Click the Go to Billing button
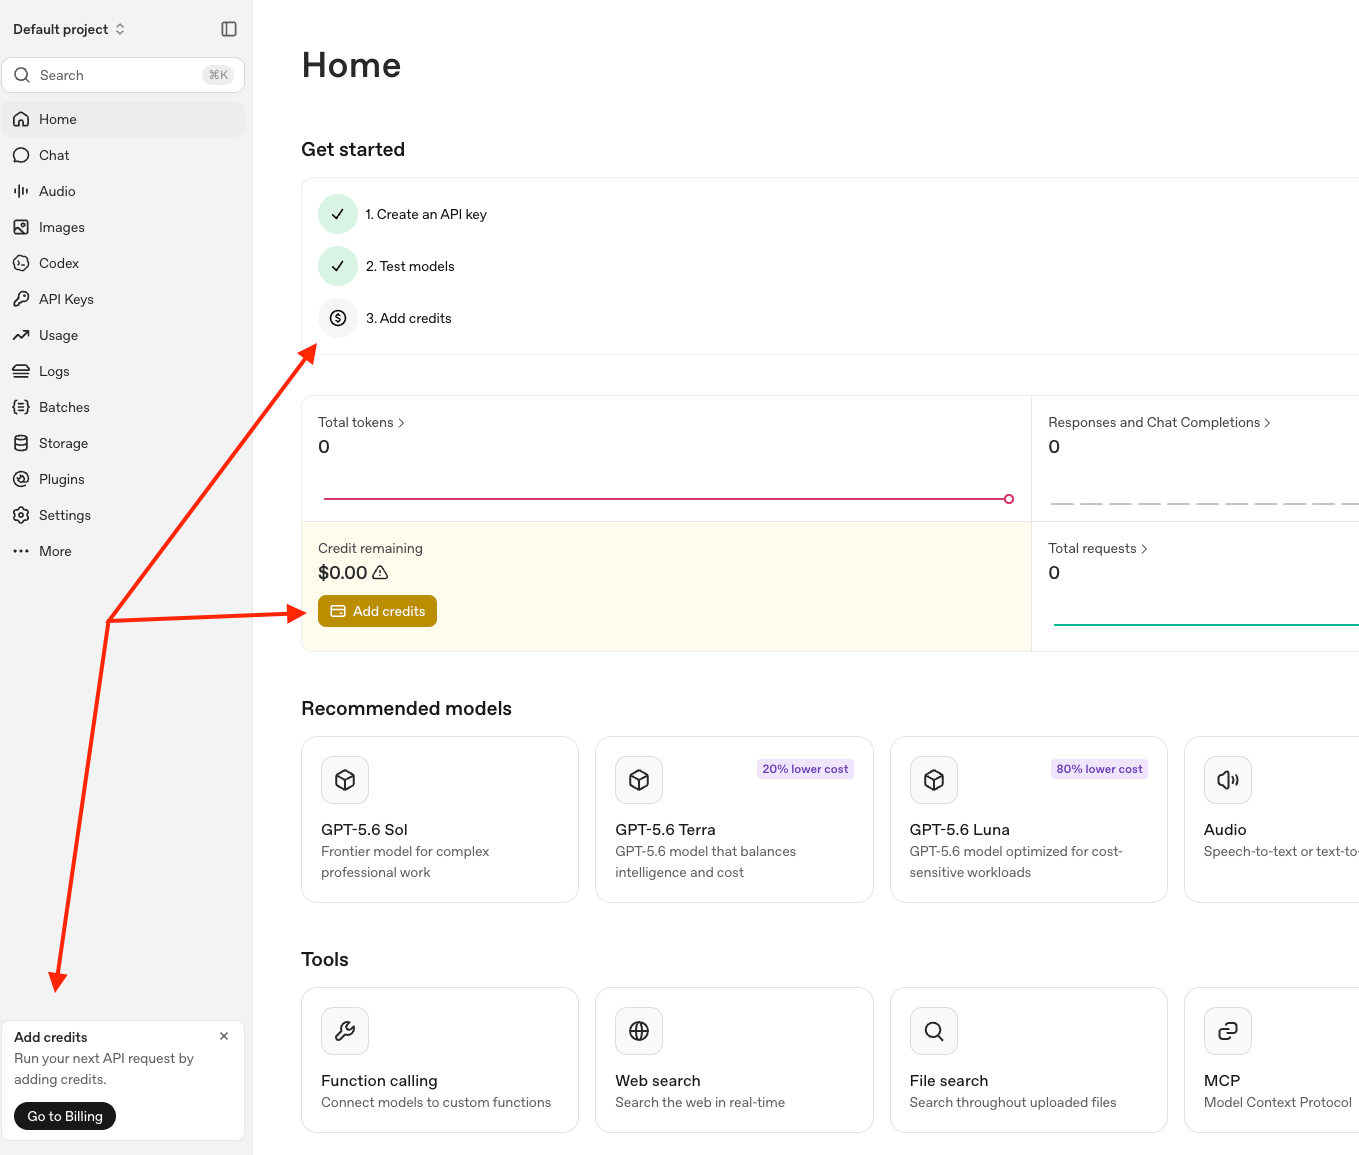Viewport: 1359px width, 1155px height. point(65,1116)
